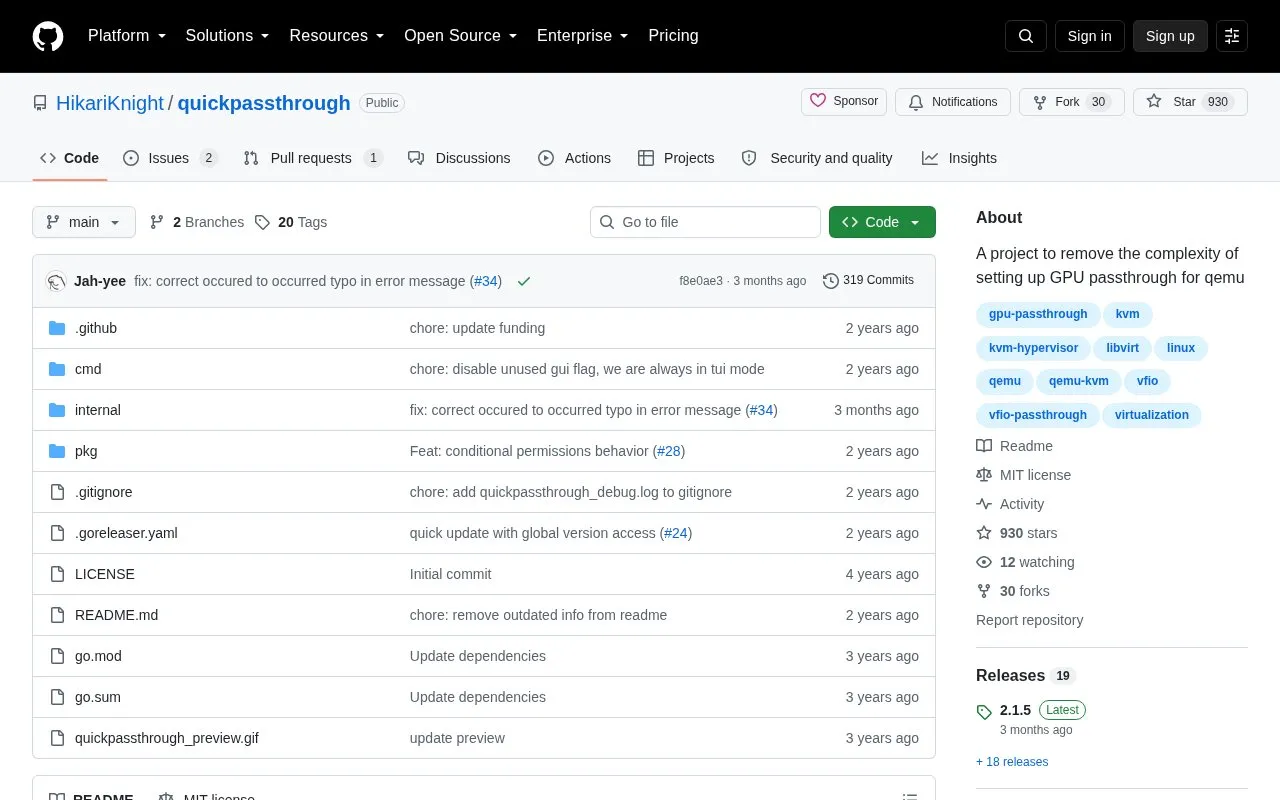The image size is (1280, 800).
Task: Click the cmd folder icon
Action: point(57,369)
